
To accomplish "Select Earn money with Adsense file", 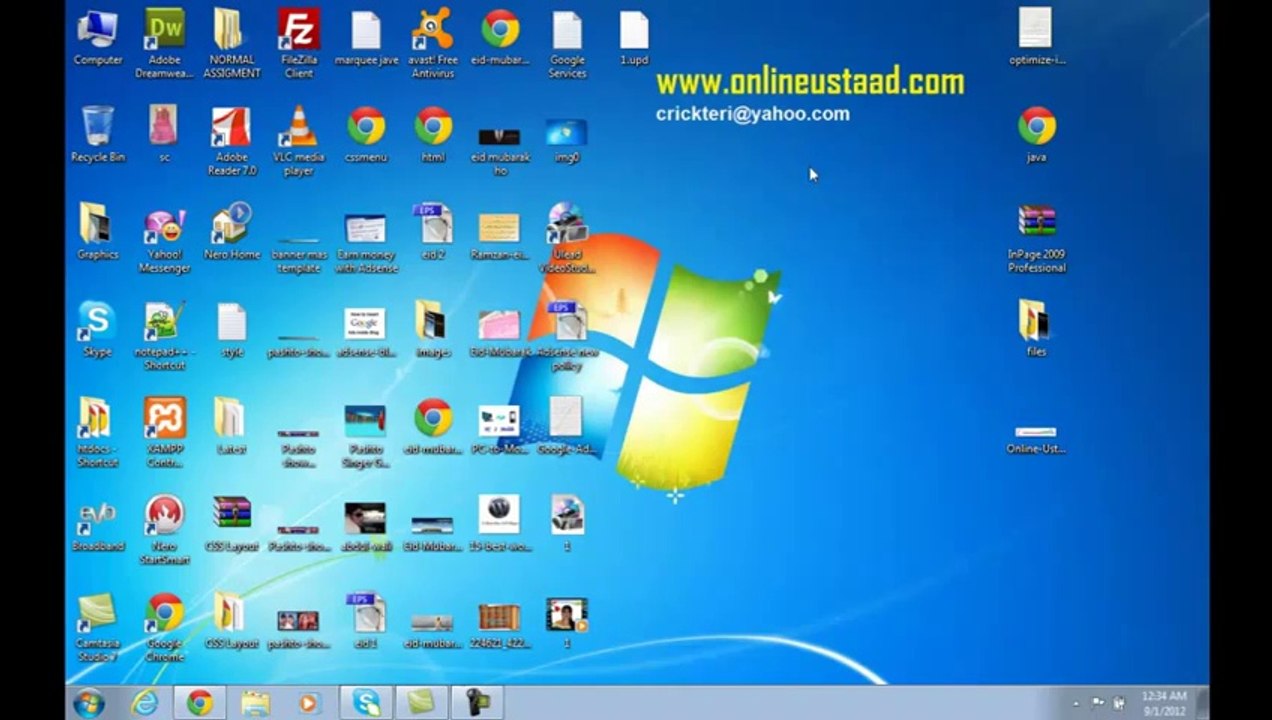I will click(x=366, y=242).
